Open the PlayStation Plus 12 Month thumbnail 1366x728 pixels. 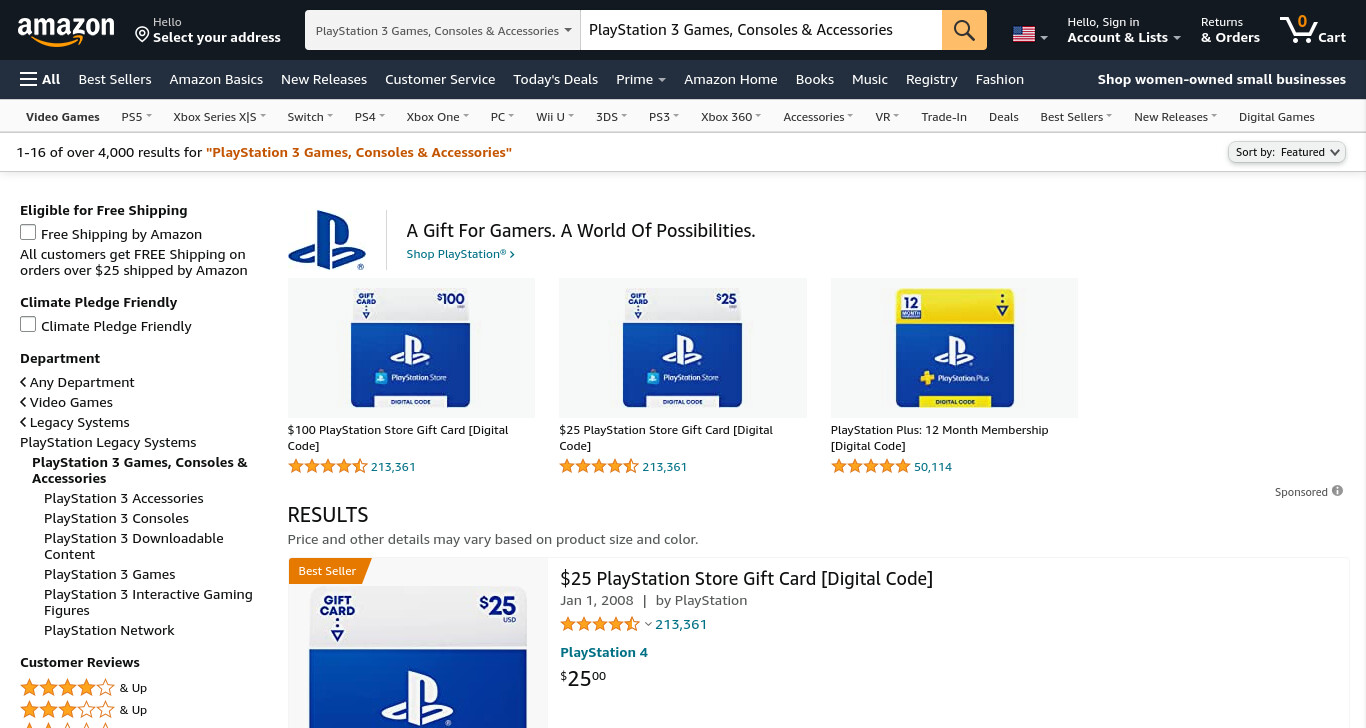tap(954, 348)
